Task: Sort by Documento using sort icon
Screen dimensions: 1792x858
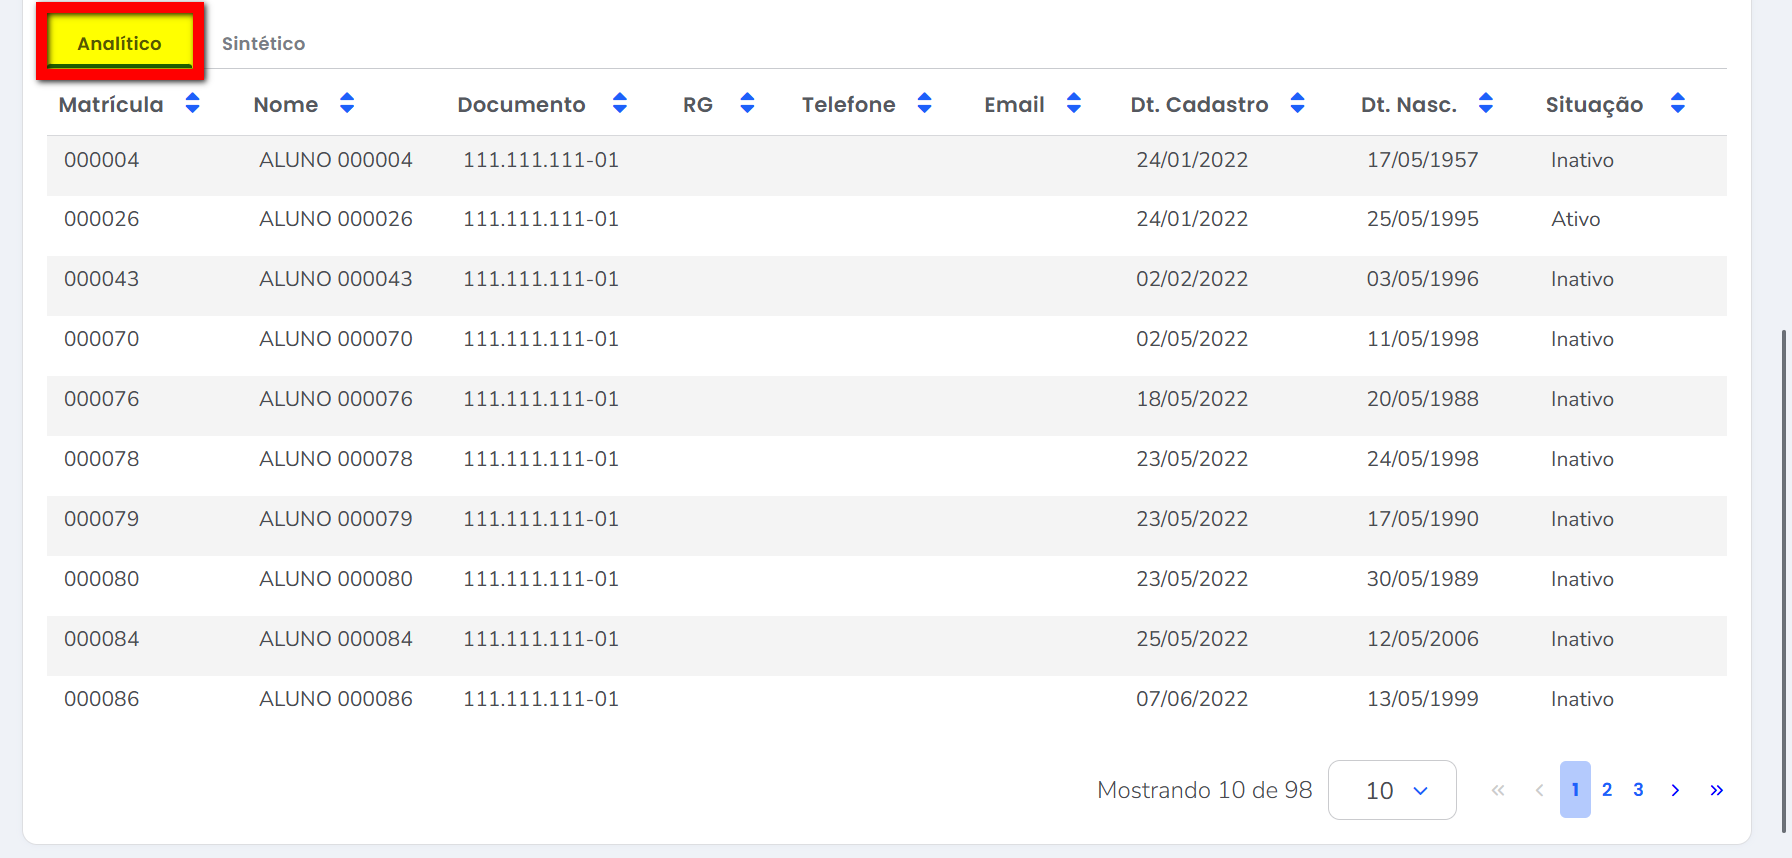Action: tap(619, 103)
